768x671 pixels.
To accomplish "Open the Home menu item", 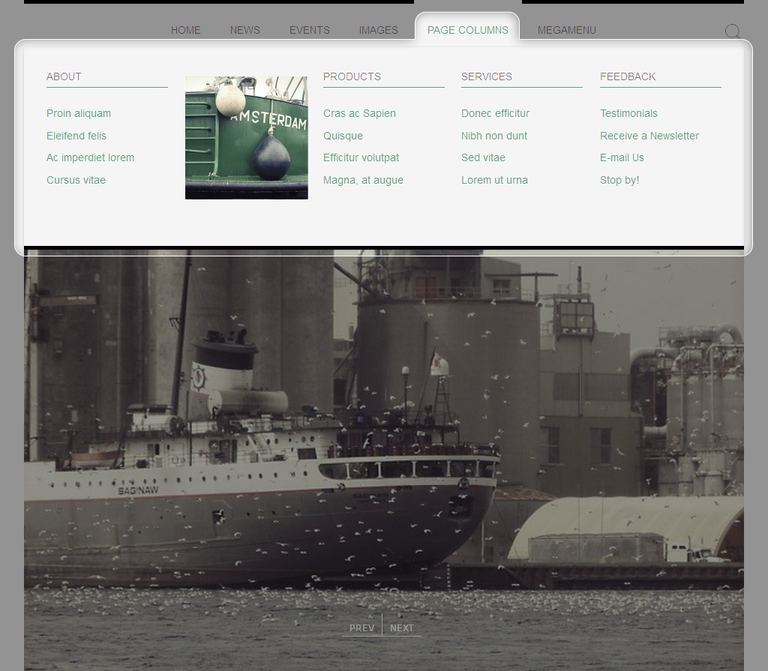I will (186, 30).
